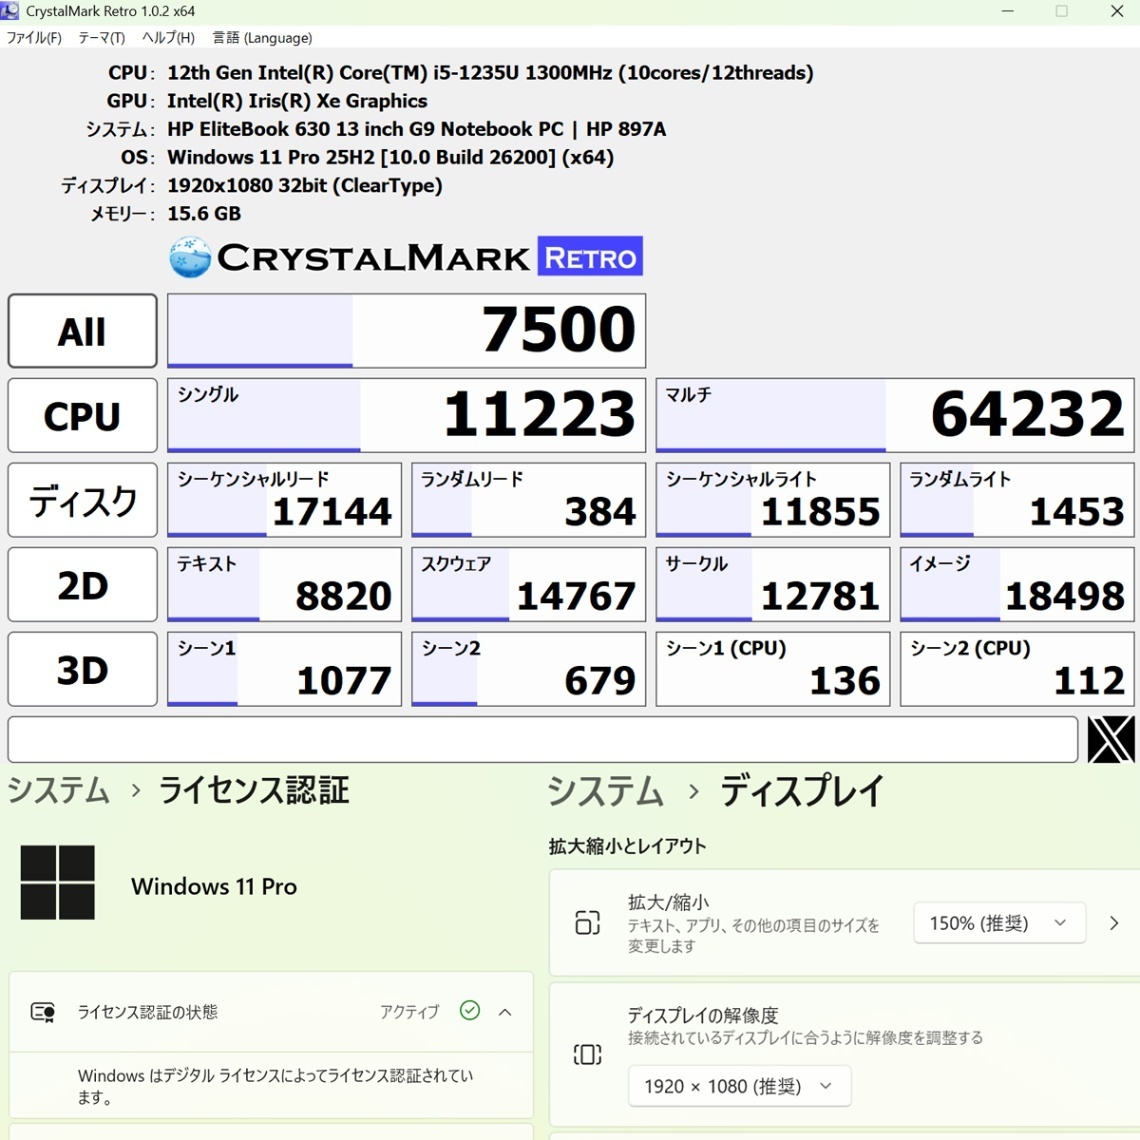Click the シーン1 3D score 1077

pyautogui.click(x=284, y=669)
